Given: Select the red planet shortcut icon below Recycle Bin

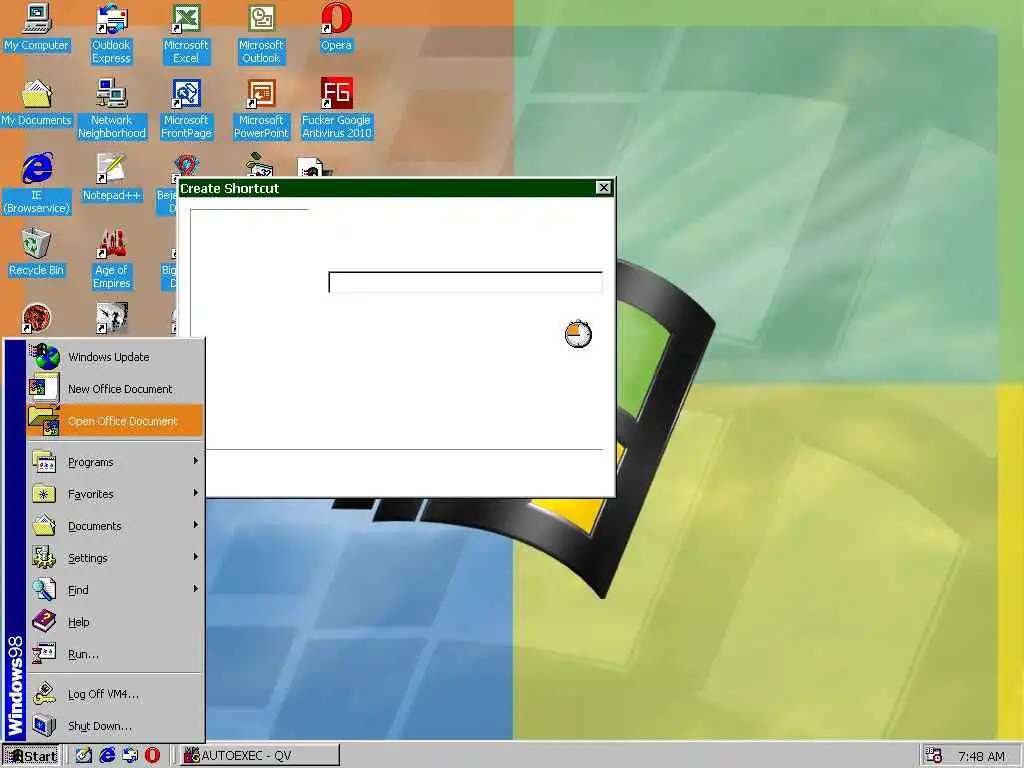Looking at the screenshot, I should (x=37, y=319).
